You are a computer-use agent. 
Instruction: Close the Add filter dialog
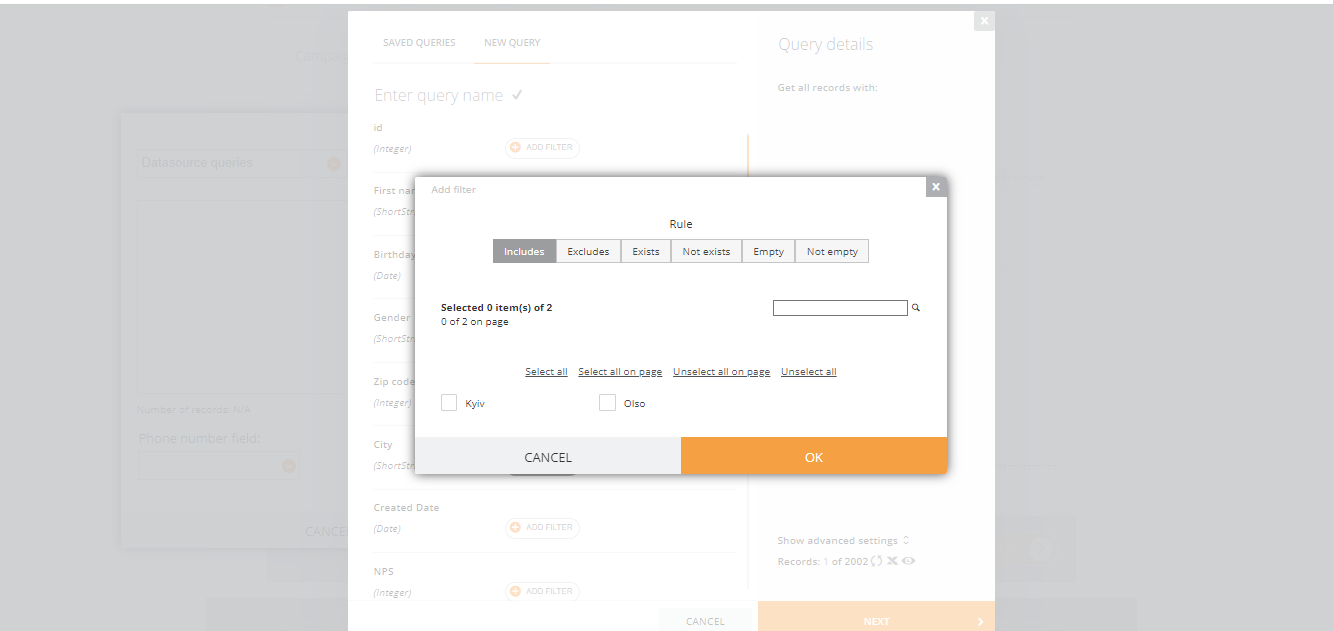[x=936, y=187]
